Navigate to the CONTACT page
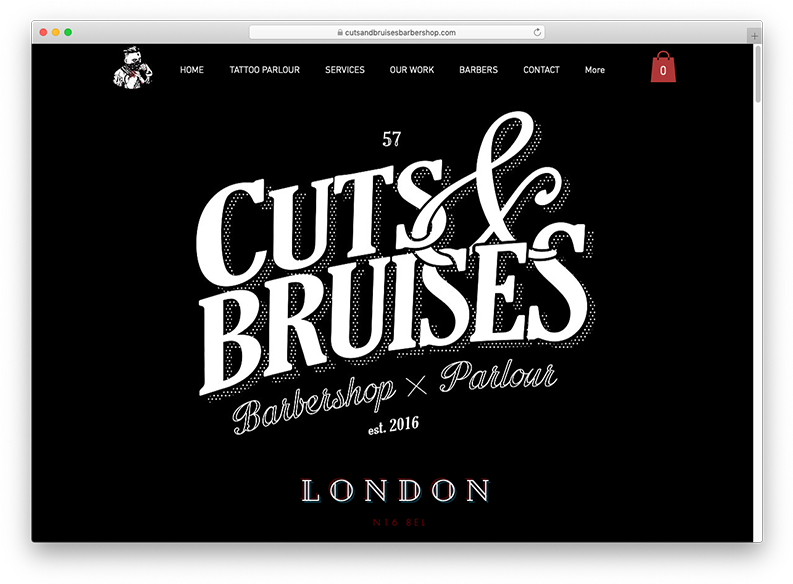 point(541,70)
